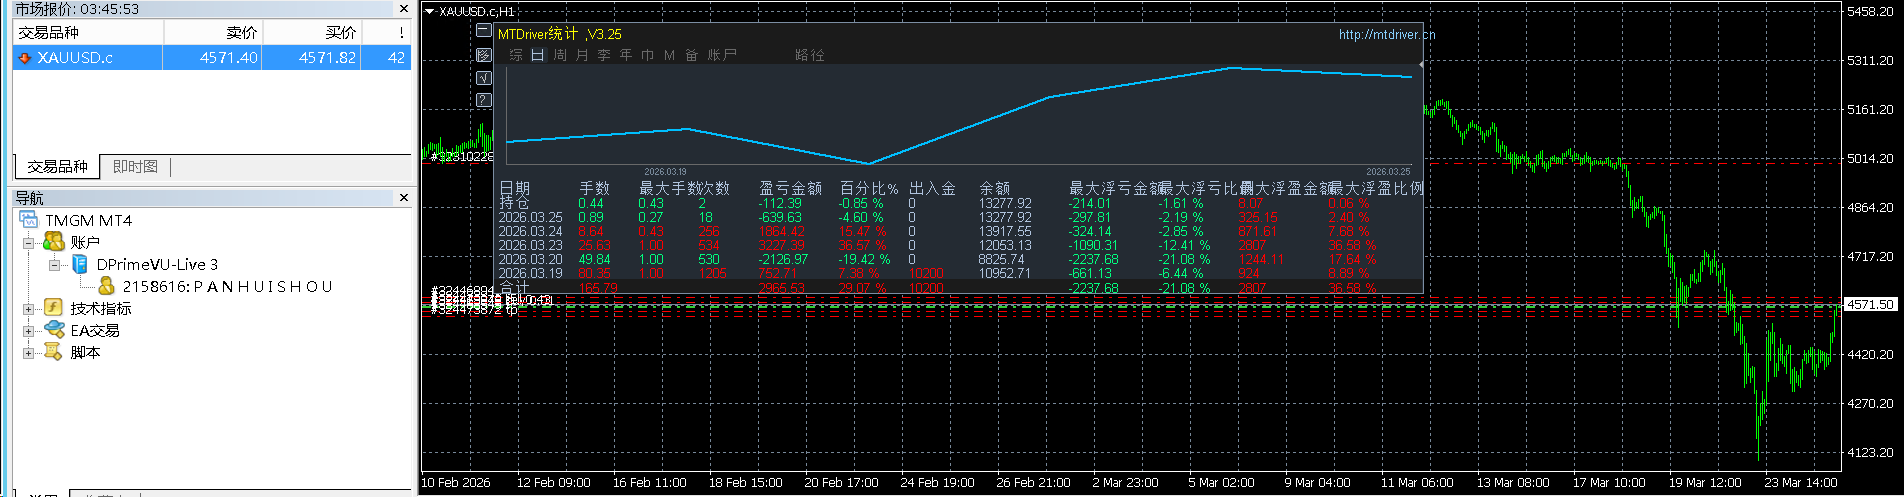Select the M tab in MTDriver
Image resolution: width=1904 pixels, height=497 pixels.
point(669,55)
